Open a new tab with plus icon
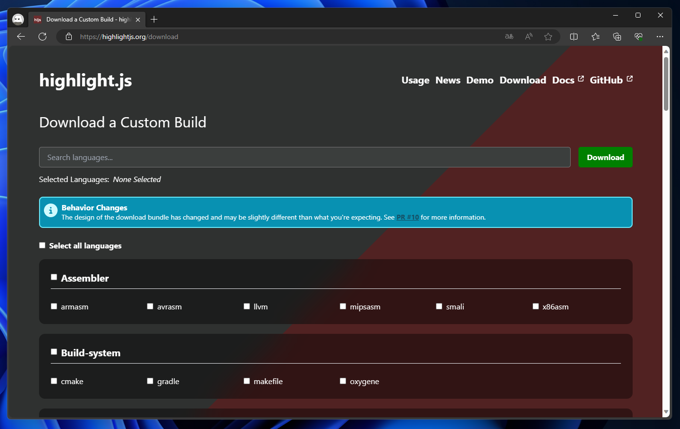 point(154,20)
